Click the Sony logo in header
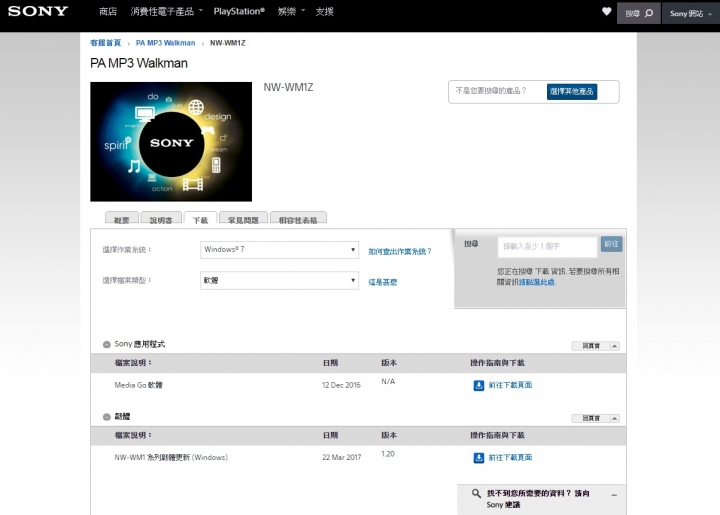This screenshot has height=515, width=720. click(38, 11)
